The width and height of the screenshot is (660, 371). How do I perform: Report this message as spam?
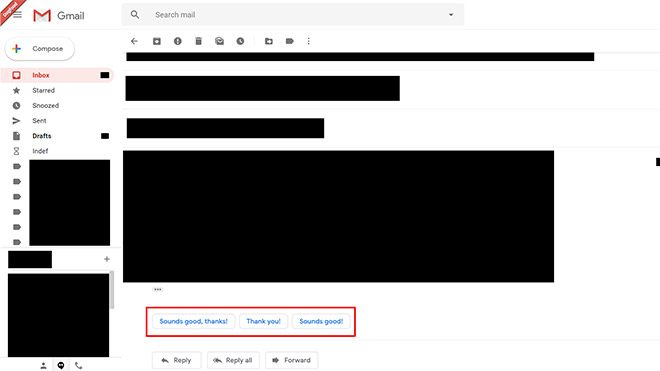point(178,41)
